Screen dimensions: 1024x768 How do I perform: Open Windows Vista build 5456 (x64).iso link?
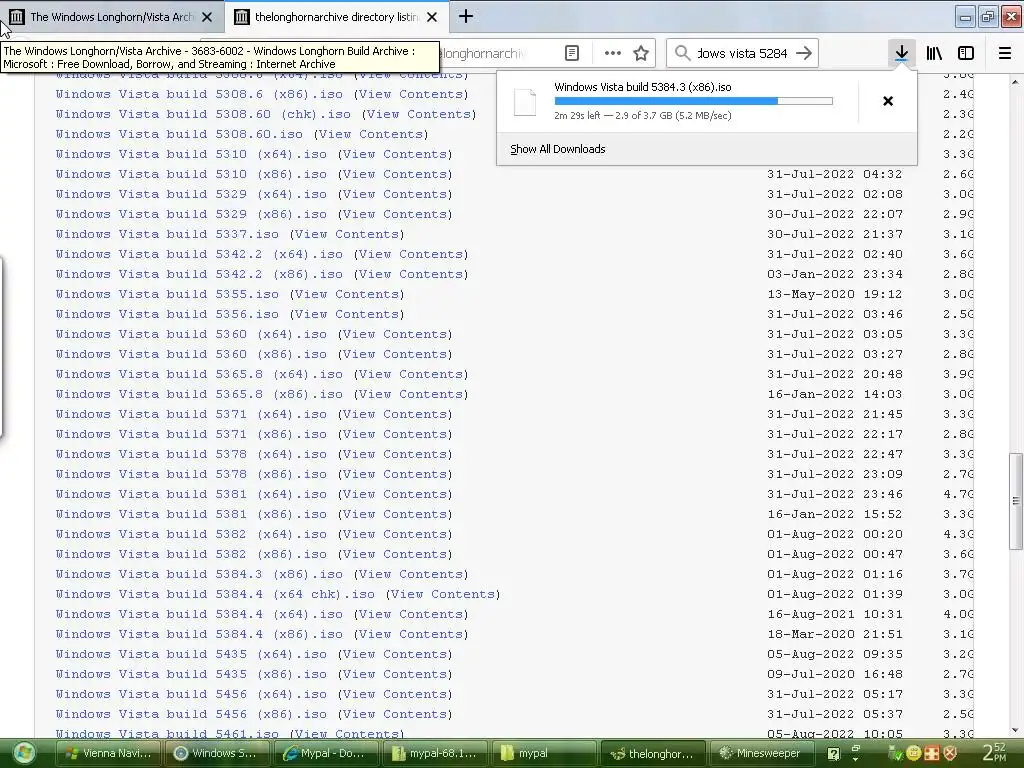click(191, 694)
